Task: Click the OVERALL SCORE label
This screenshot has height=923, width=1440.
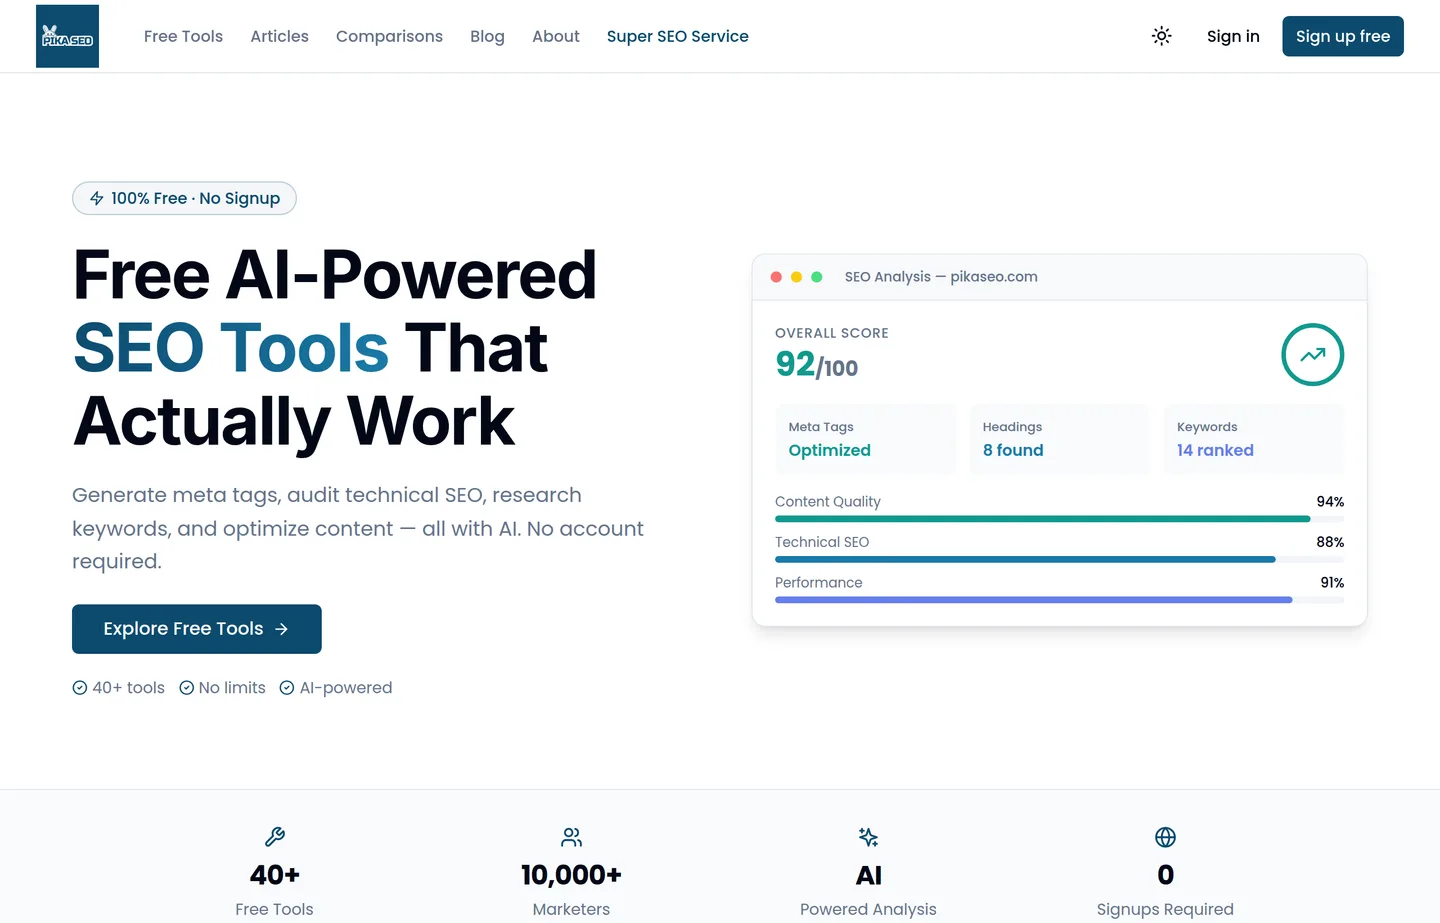Action: [832, 333]
